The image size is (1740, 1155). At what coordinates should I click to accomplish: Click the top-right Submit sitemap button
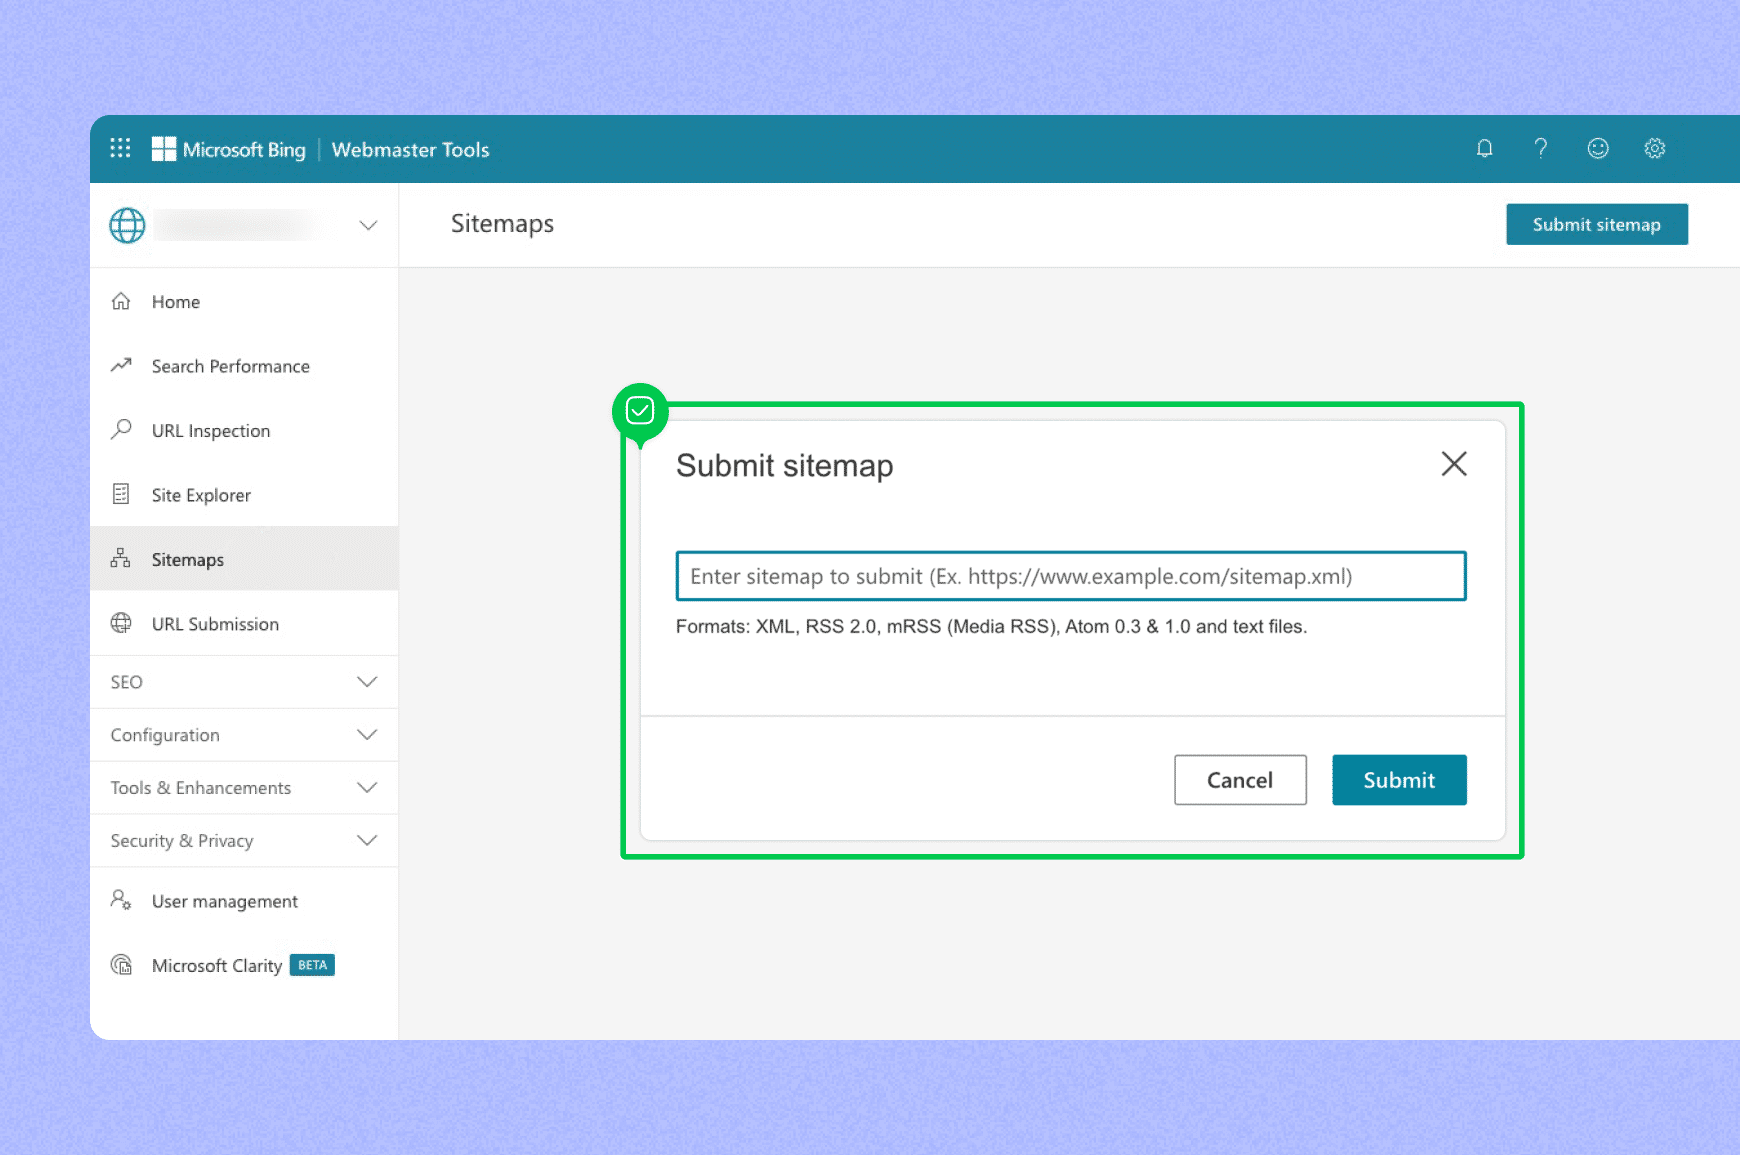coord(1596,225)
